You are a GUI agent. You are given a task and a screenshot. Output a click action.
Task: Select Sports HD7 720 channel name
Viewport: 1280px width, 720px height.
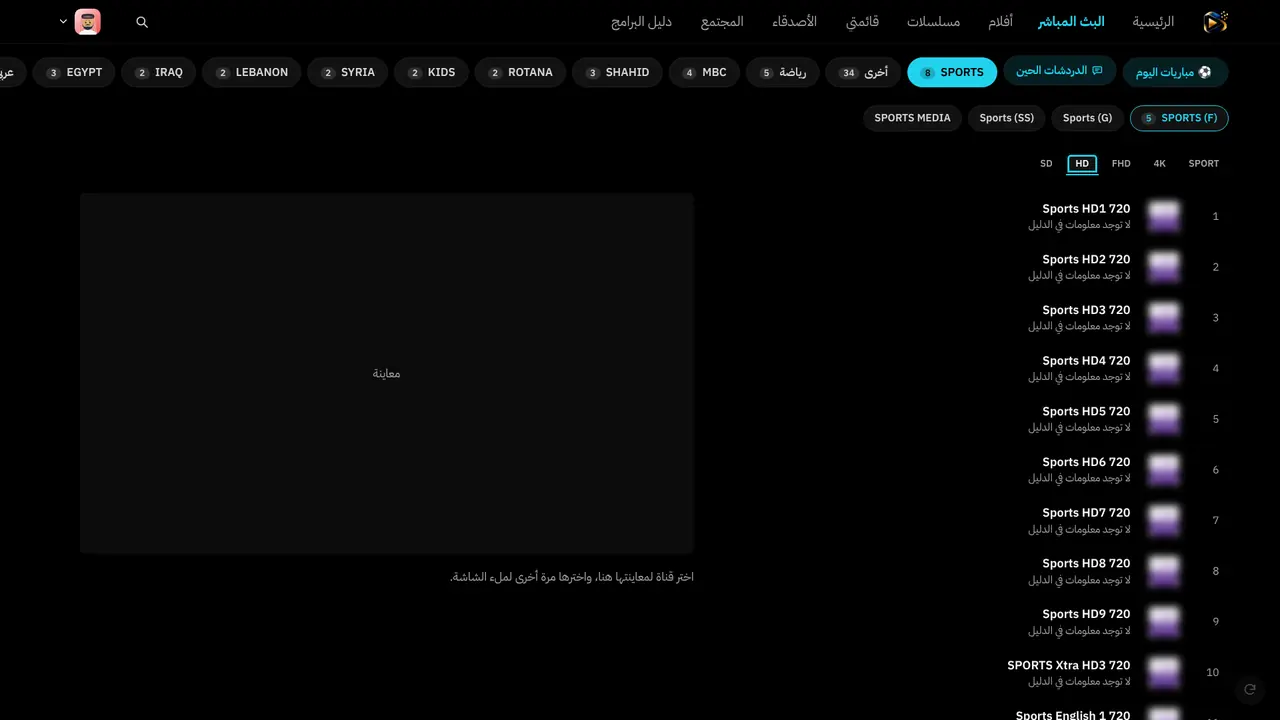click(x=1086, y=513)
